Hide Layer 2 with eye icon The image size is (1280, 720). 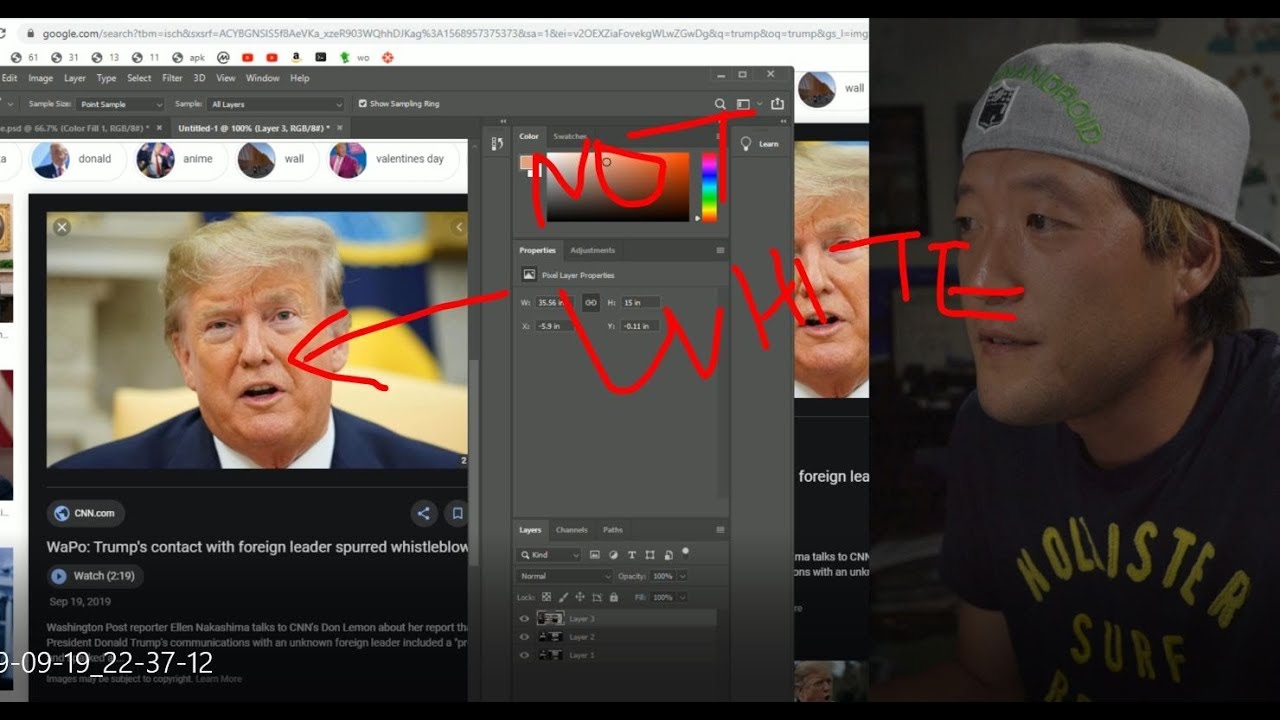(x=524, y=637)
